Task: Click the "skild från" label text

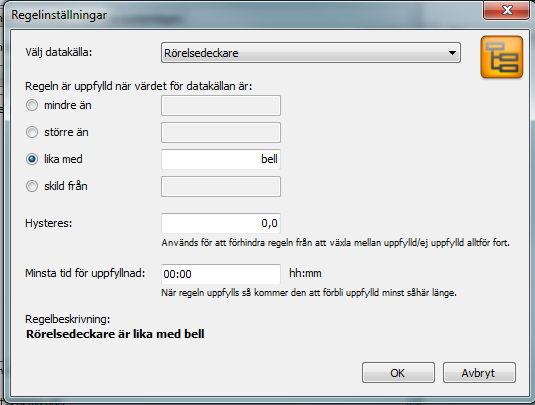Action: point(66,186)
